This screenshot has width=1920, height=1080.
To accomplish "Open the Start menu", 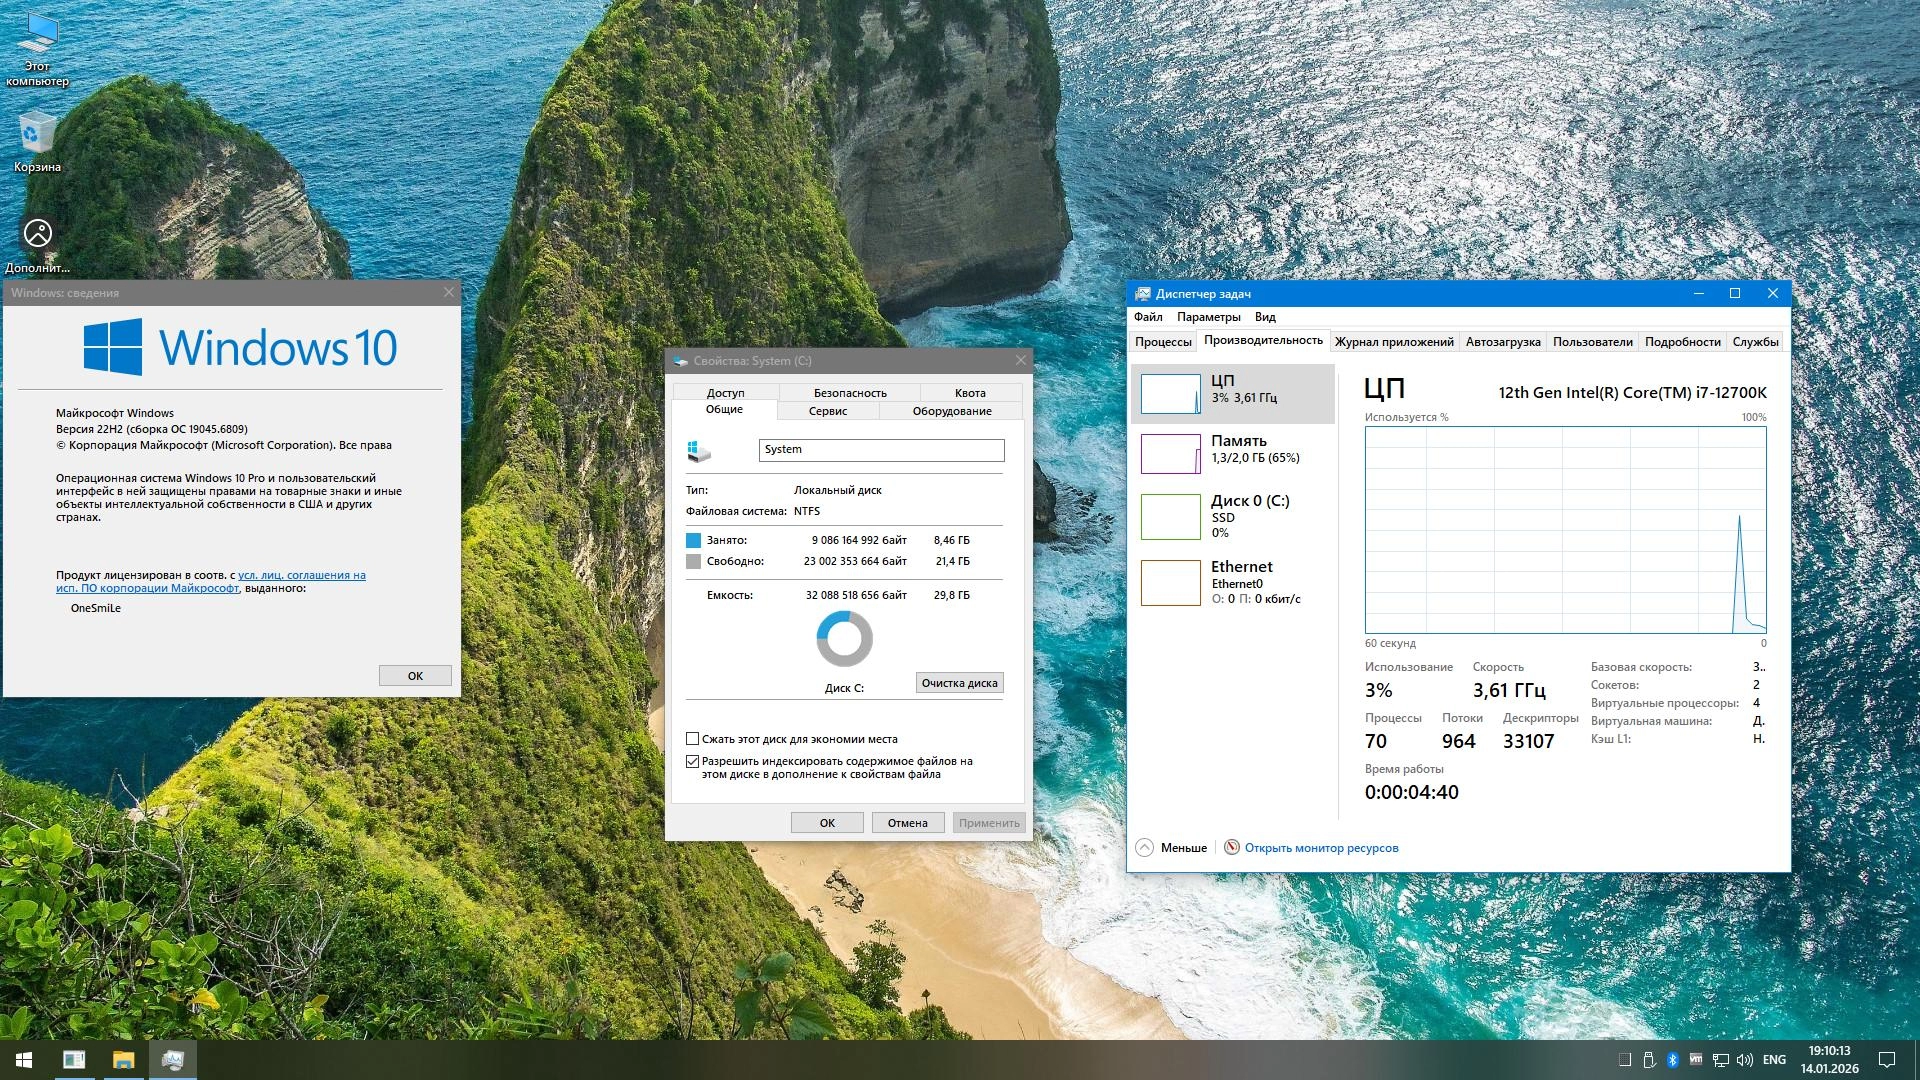I will point(24,1060).
